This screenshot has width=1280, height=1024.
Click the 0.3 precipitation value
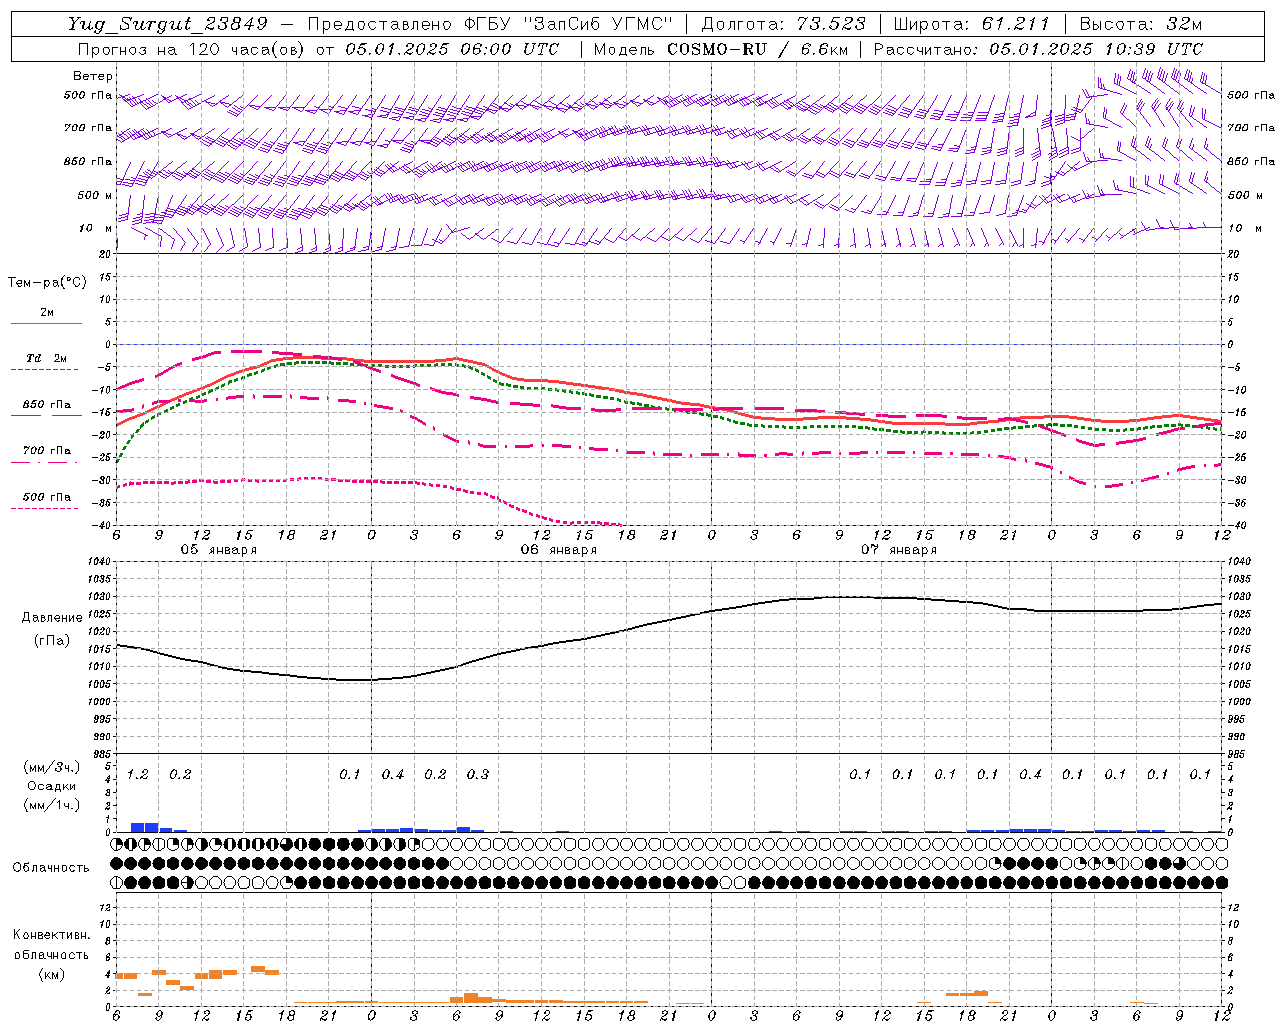click(478, 775)
